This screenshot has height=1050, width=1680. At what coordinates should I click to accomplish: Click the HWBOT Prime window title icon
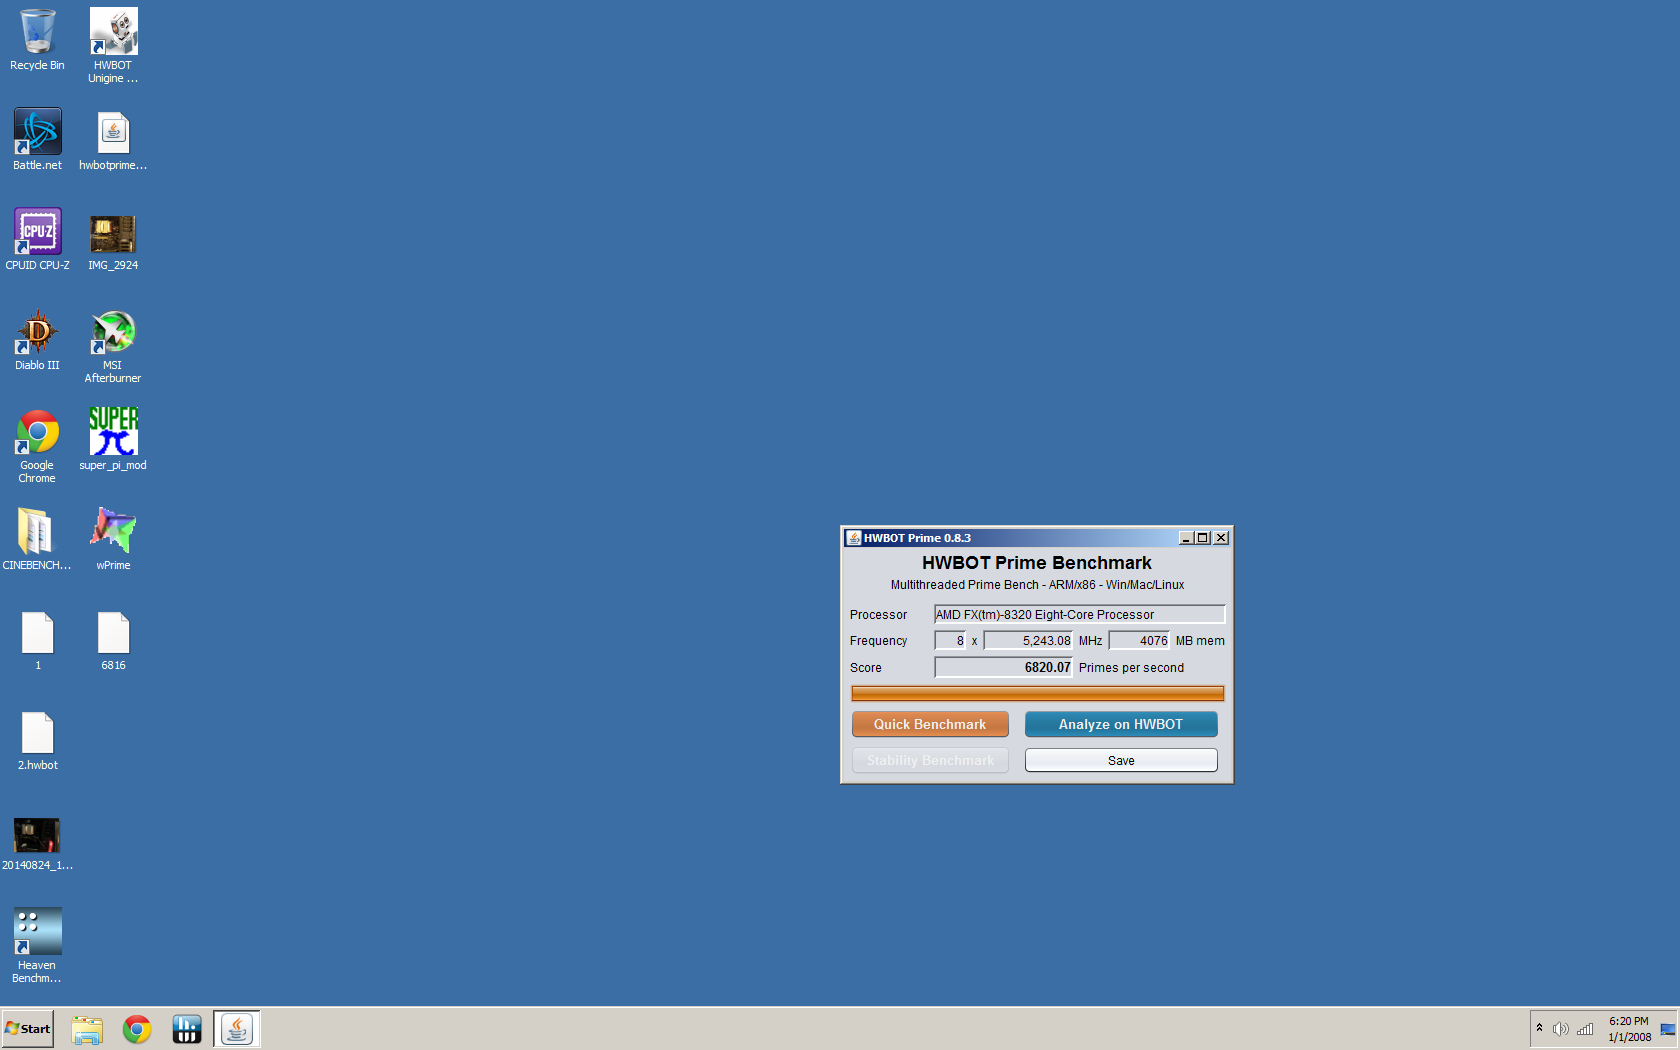coord(853,538)
